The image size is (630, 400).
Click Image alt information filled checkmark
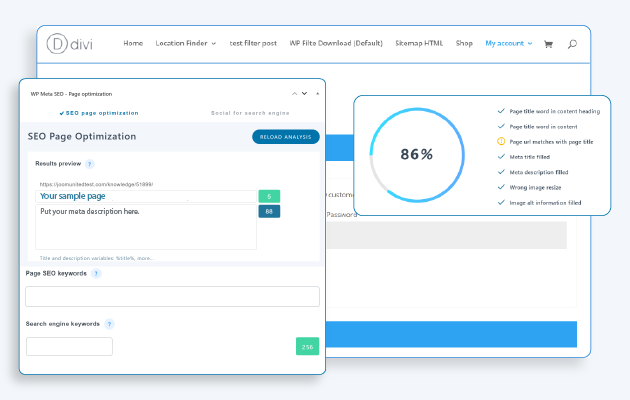[500, 202]
